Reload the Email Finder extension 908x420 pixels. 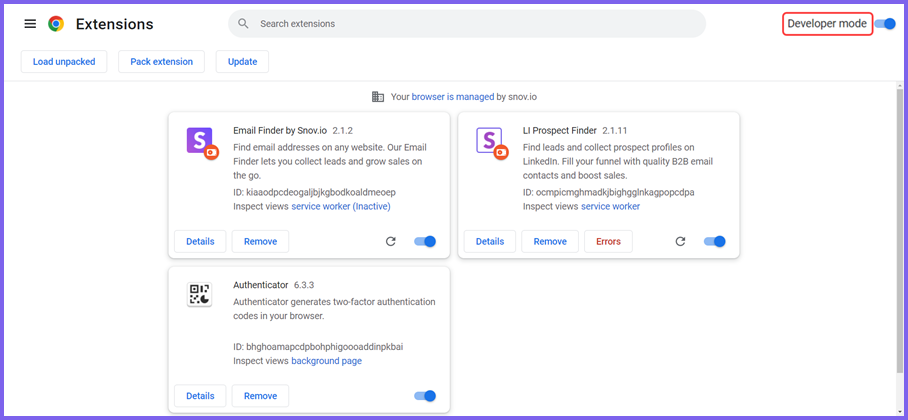click(x=391, y=242)
